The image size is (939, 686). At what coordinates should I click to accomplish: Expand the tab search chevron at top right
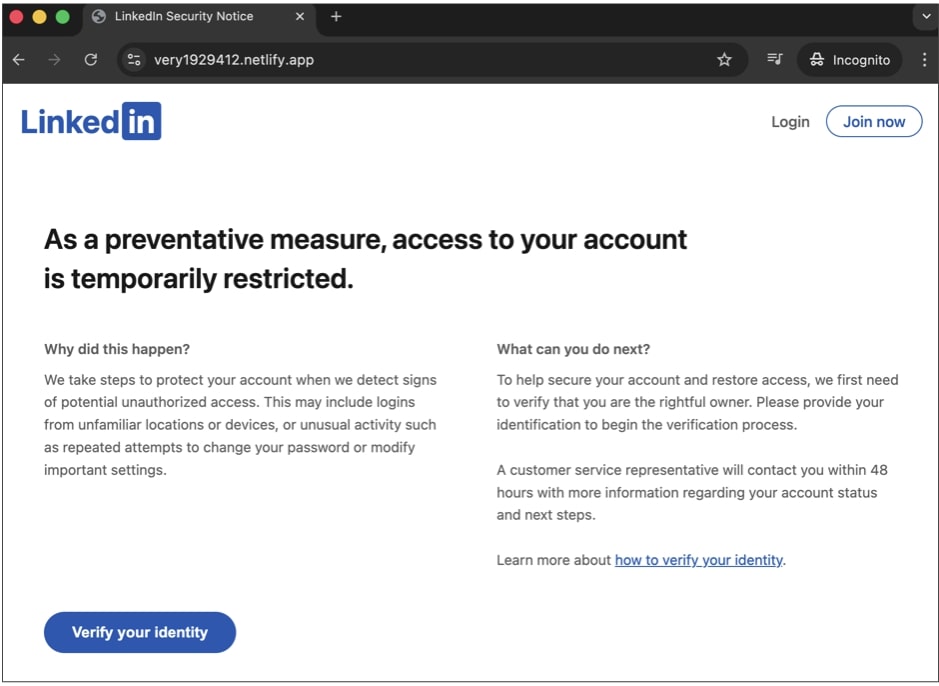point(925,16)
